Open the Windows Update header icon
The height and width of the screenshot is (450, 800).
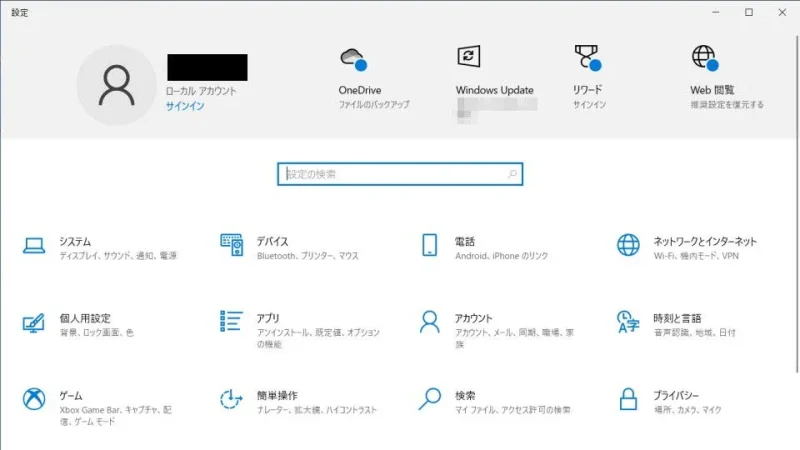tap(468, 57)
